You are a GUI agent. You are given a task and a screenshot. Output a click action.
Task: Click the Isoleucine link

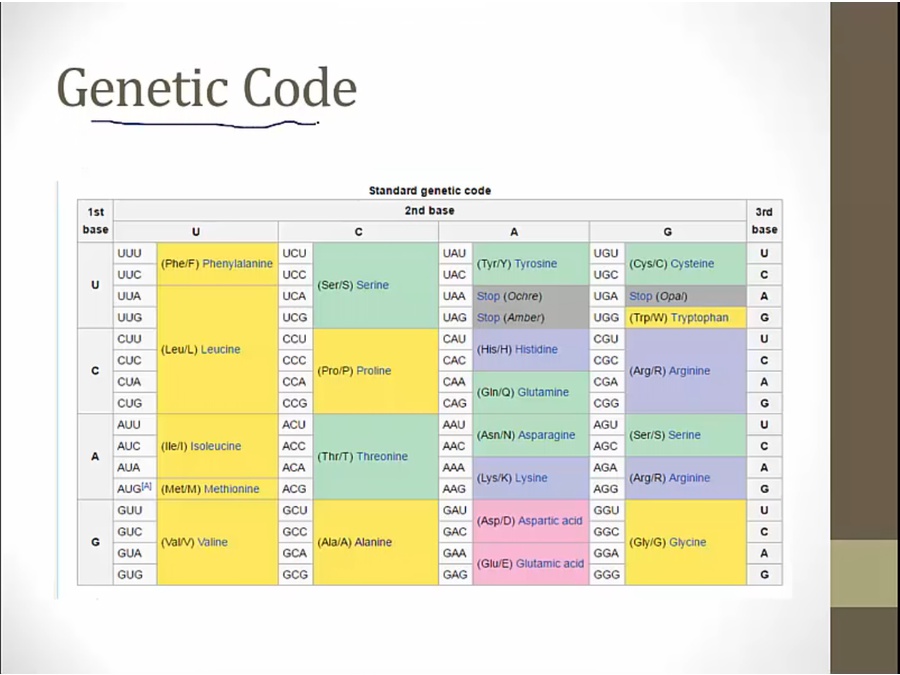(215, 446)
